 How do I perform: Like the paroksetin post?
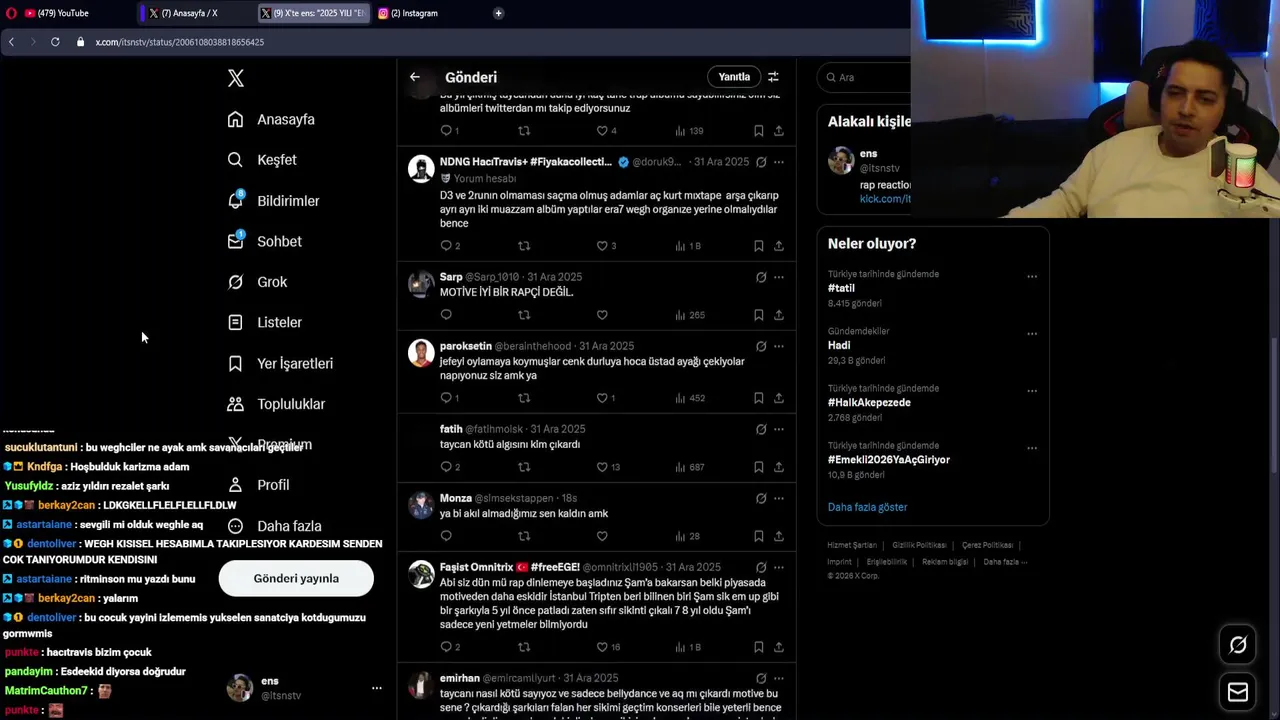coord(602,398)
